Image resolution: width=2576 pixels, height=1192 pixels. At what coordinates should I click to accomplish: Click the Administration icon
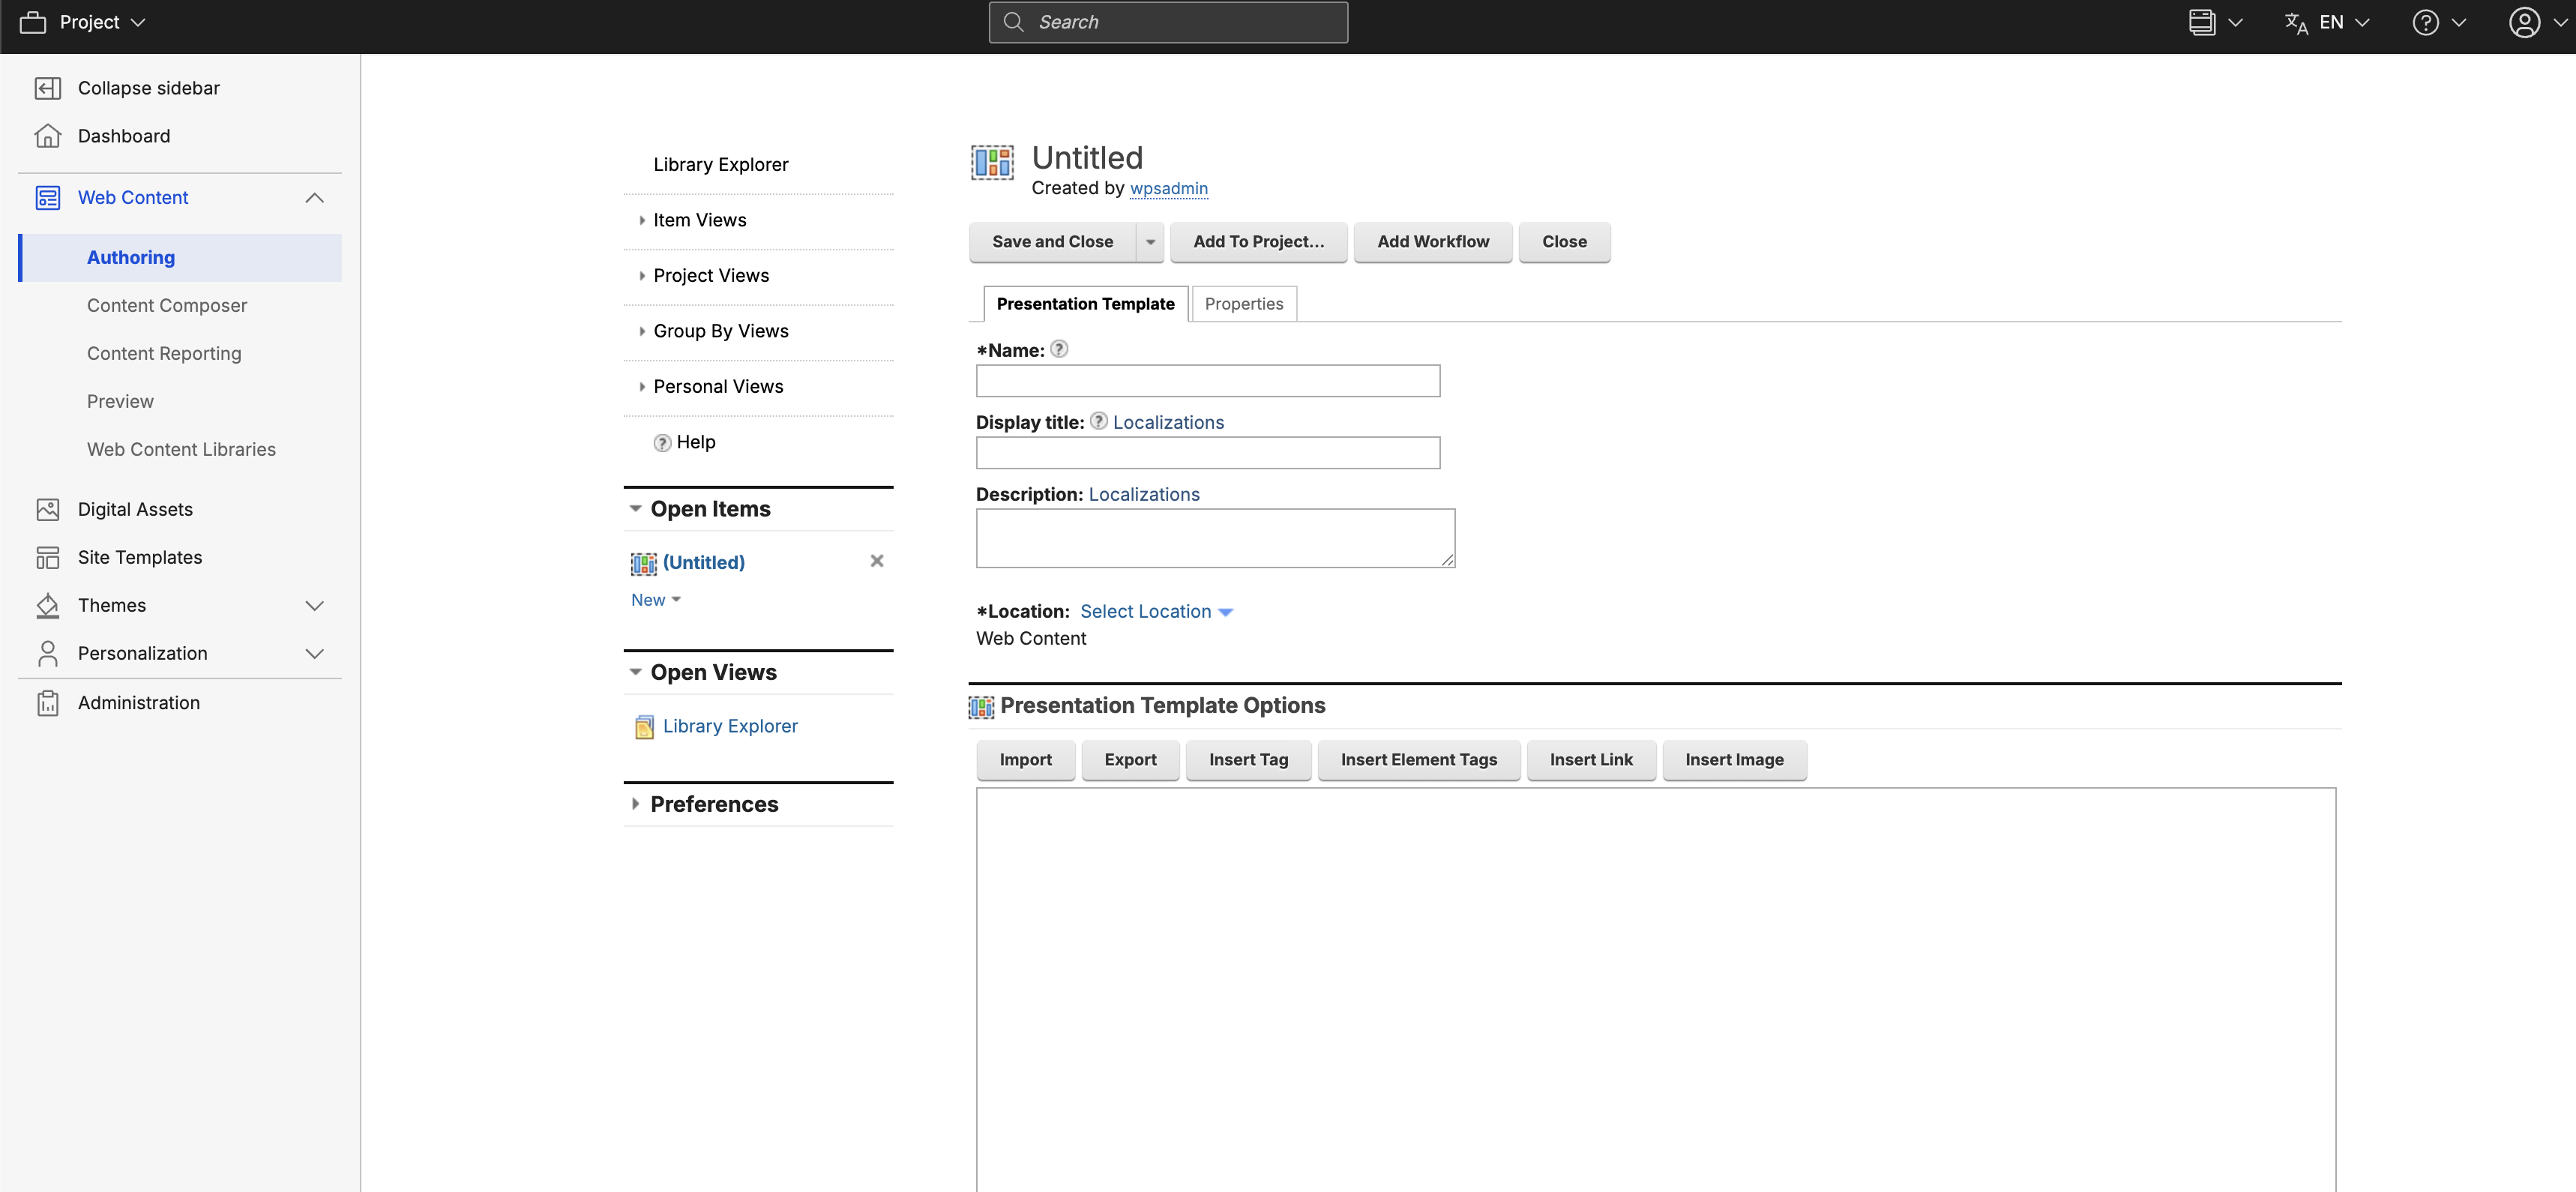point(47,703)
